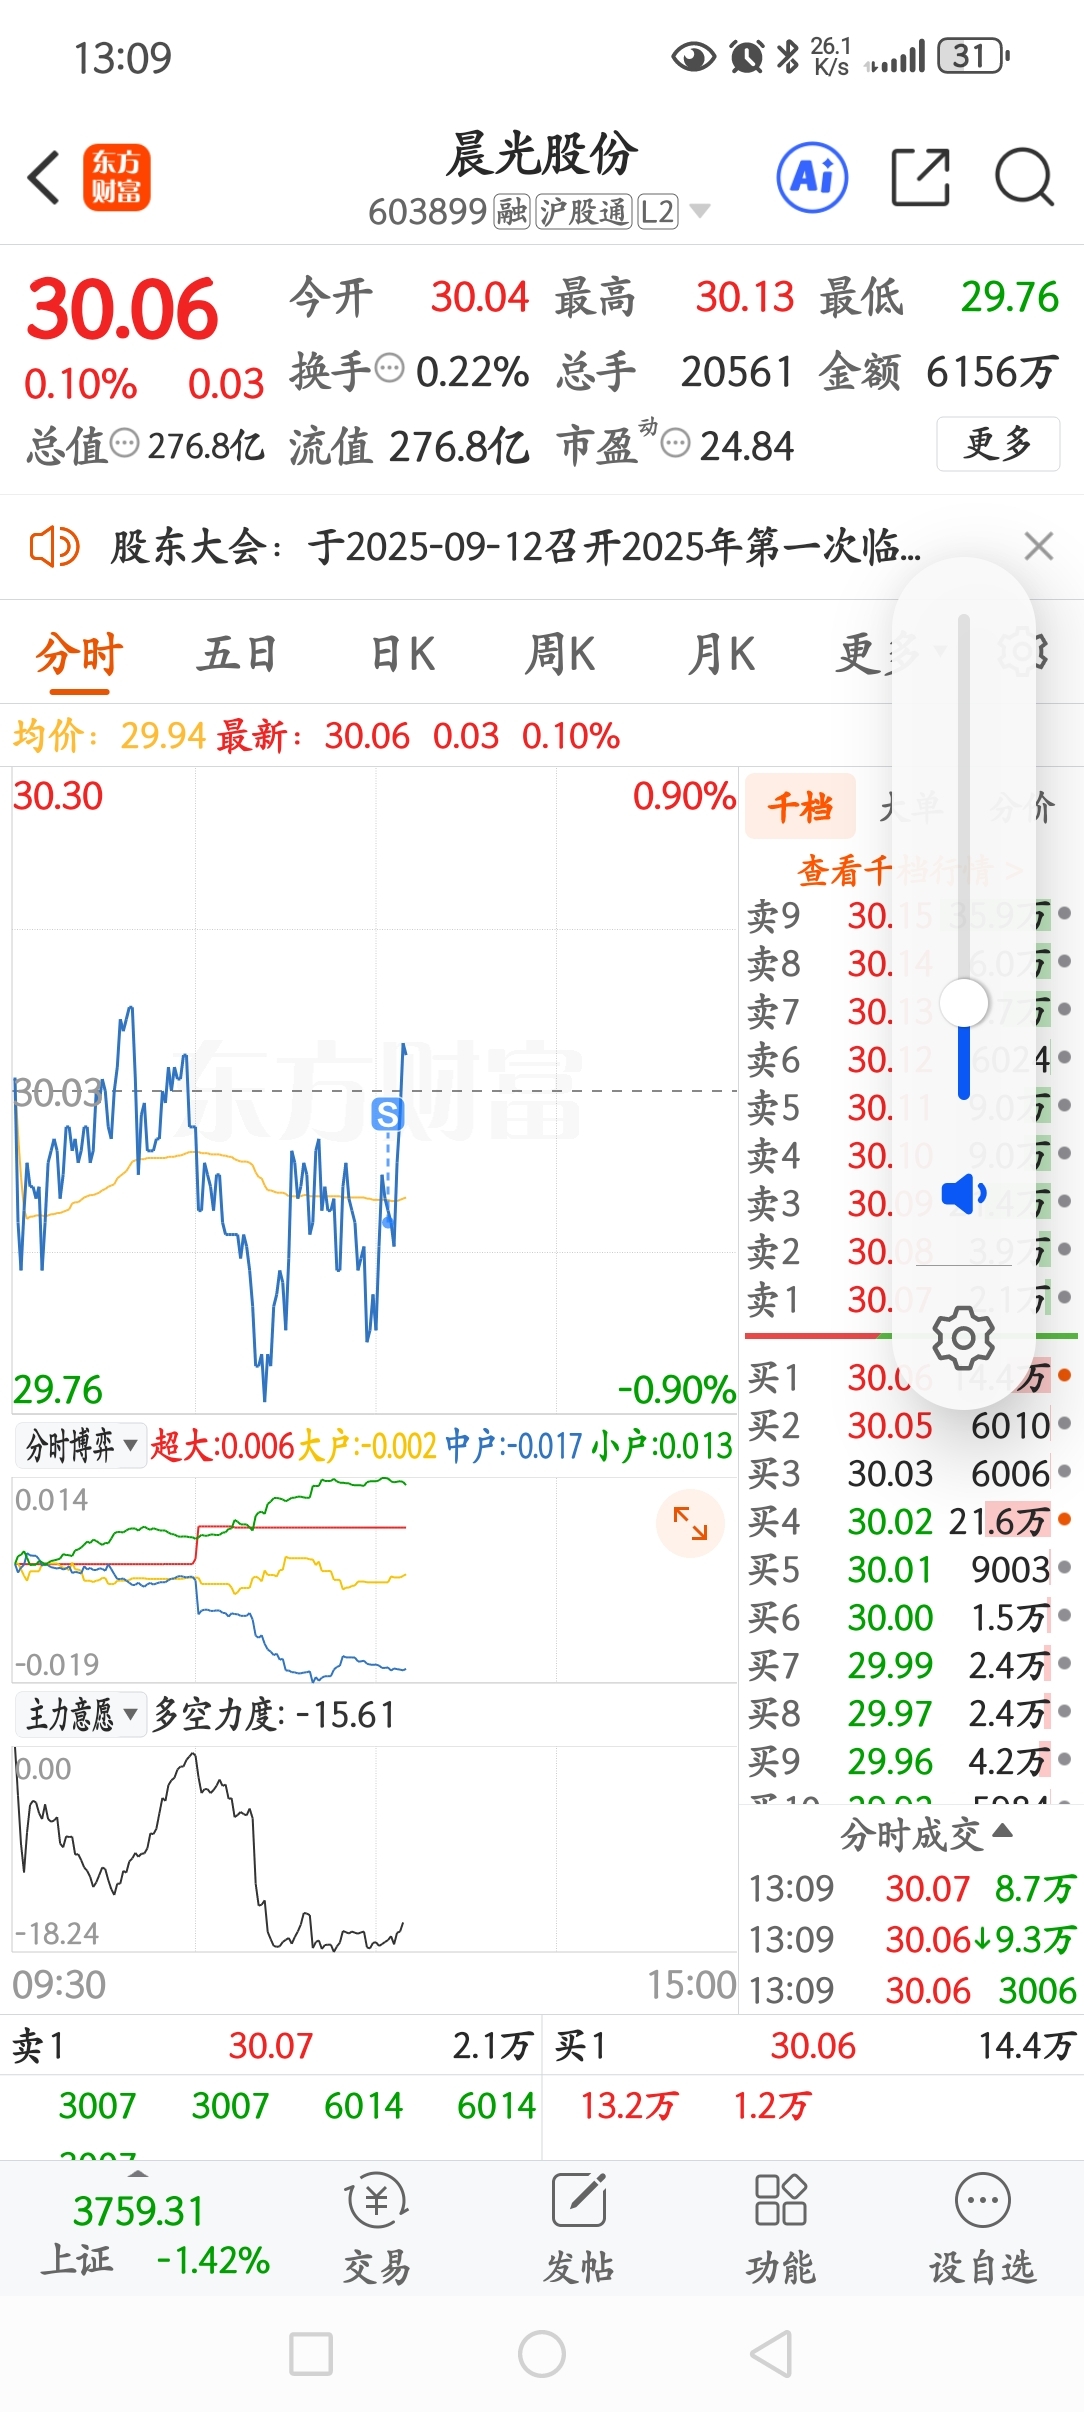Open the 查看千档行情 link

coord(910,871)
